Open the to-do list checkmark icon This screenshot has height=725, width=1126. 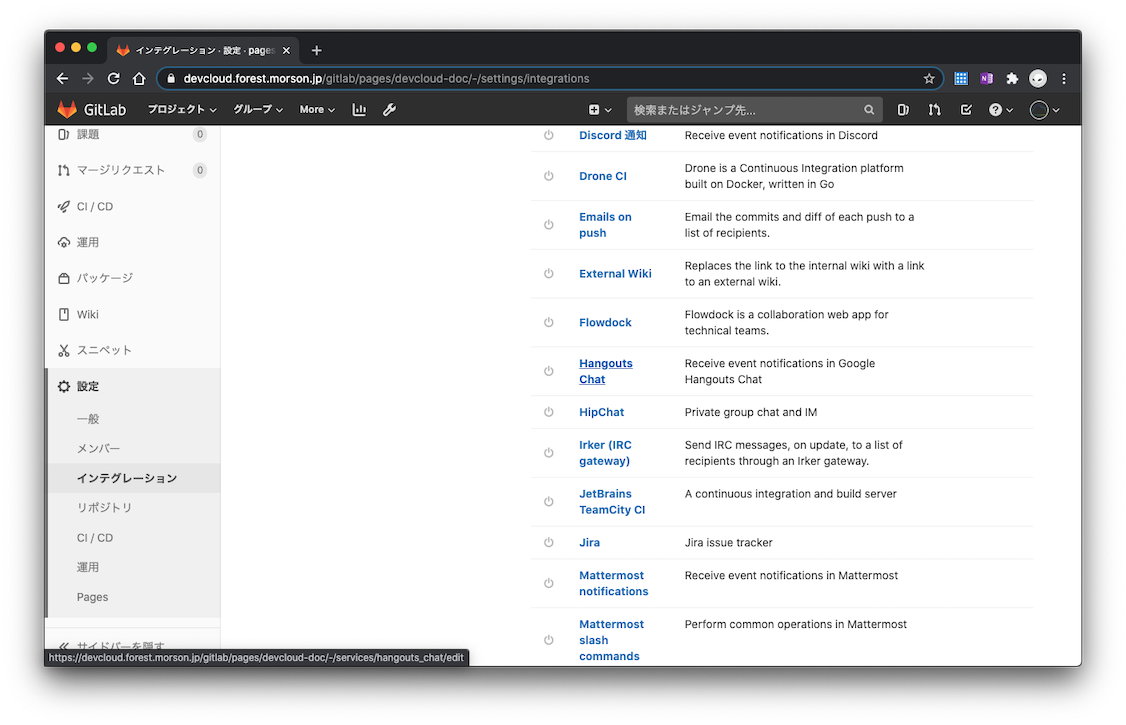point(965,110)
